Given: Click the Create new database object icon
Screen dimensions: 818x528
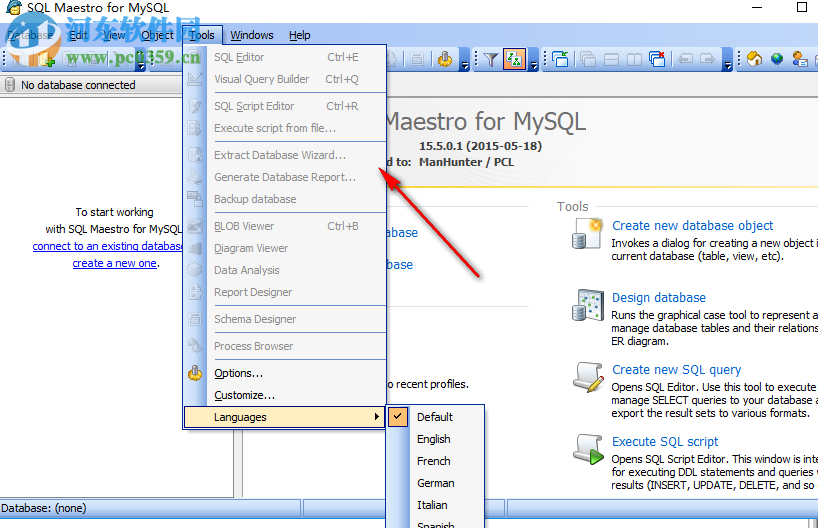Looking at the screenshot, I should pos(587,234).
